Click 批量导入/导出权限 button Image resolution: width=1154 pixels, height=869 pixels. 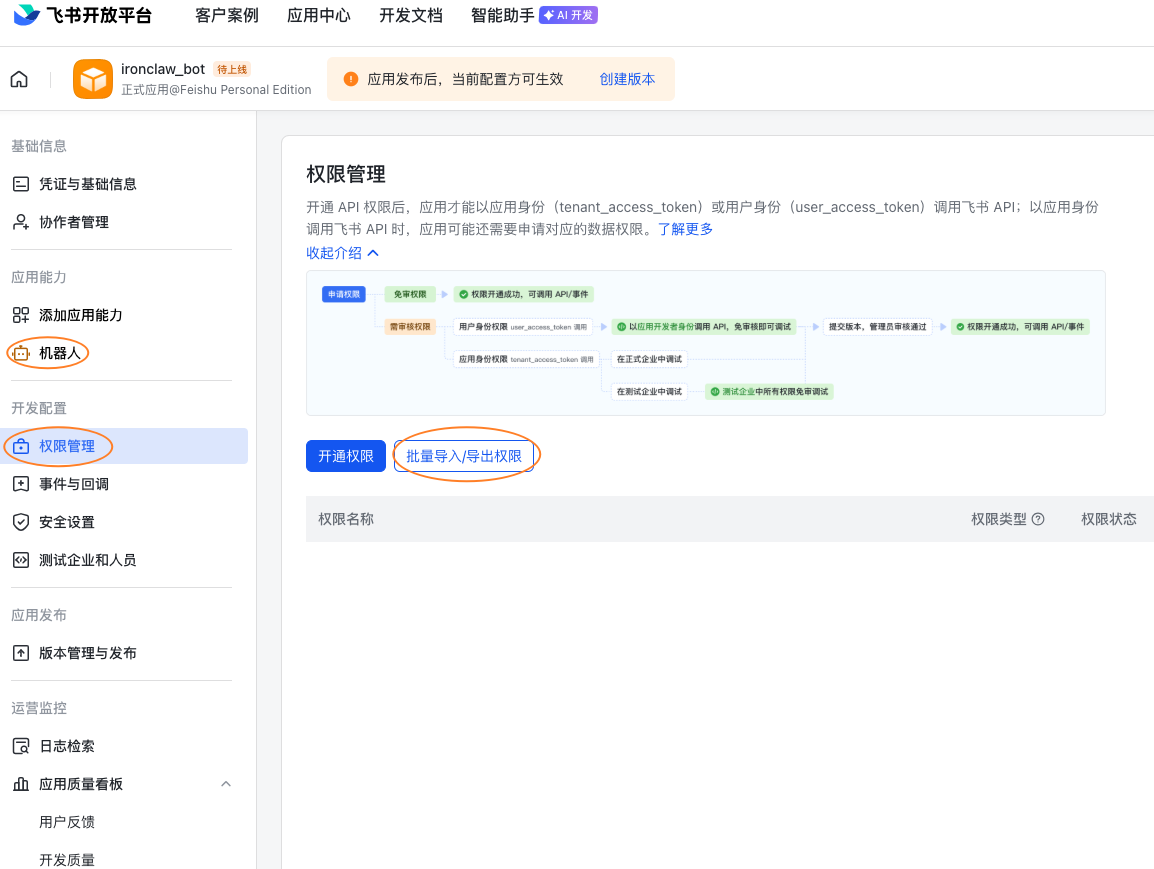click(x=464, y=456)
